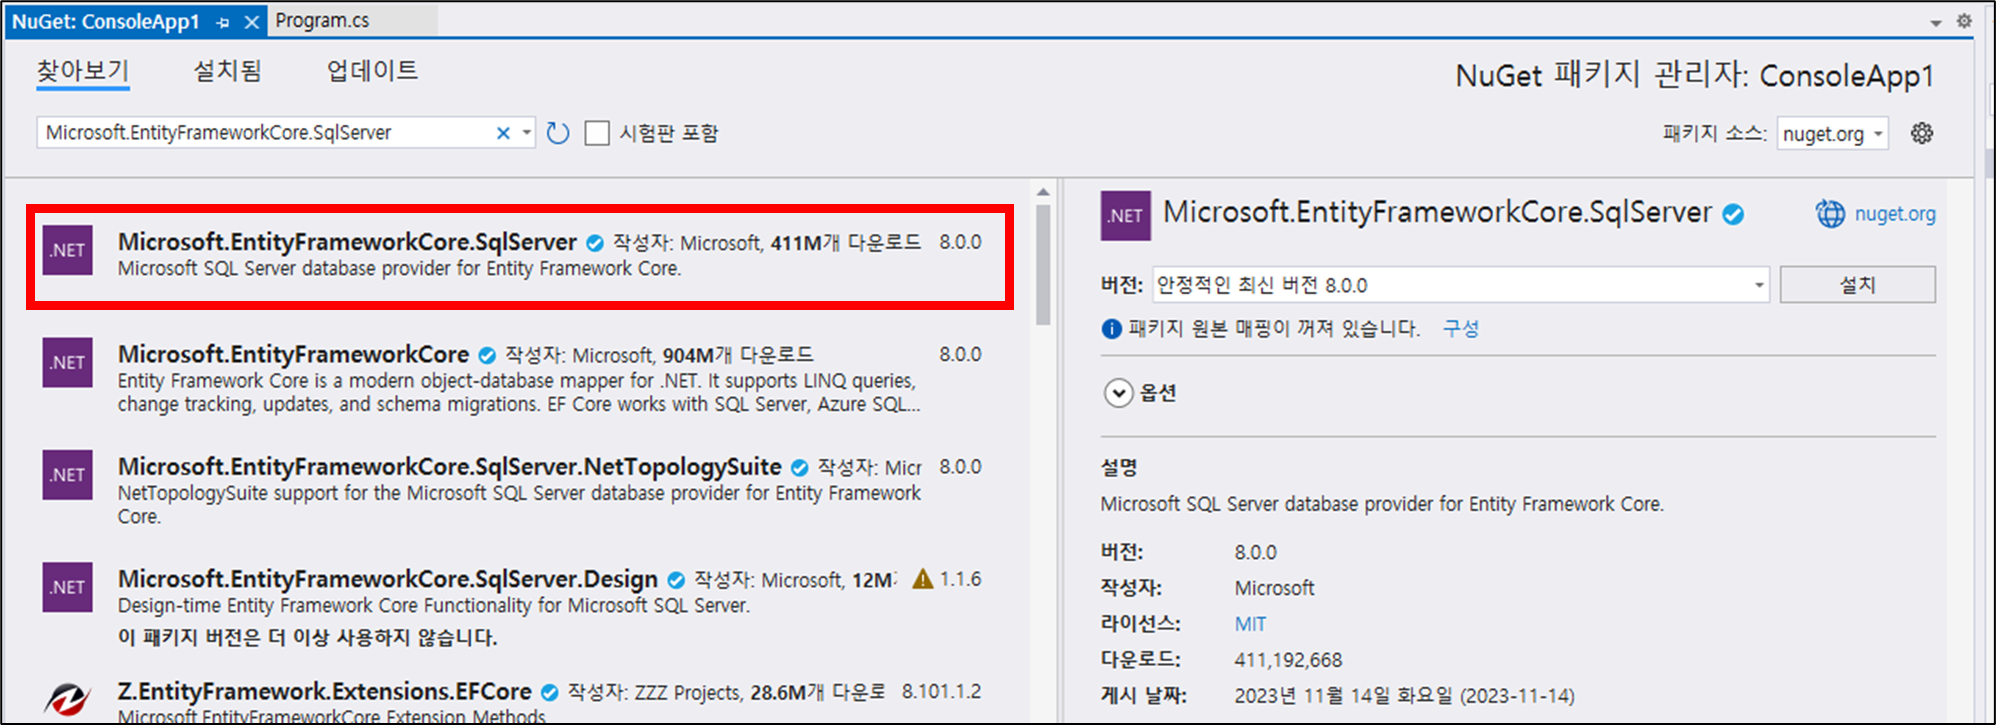Close the NuGet: ConsoleApp1 tab

pos(252,22)
